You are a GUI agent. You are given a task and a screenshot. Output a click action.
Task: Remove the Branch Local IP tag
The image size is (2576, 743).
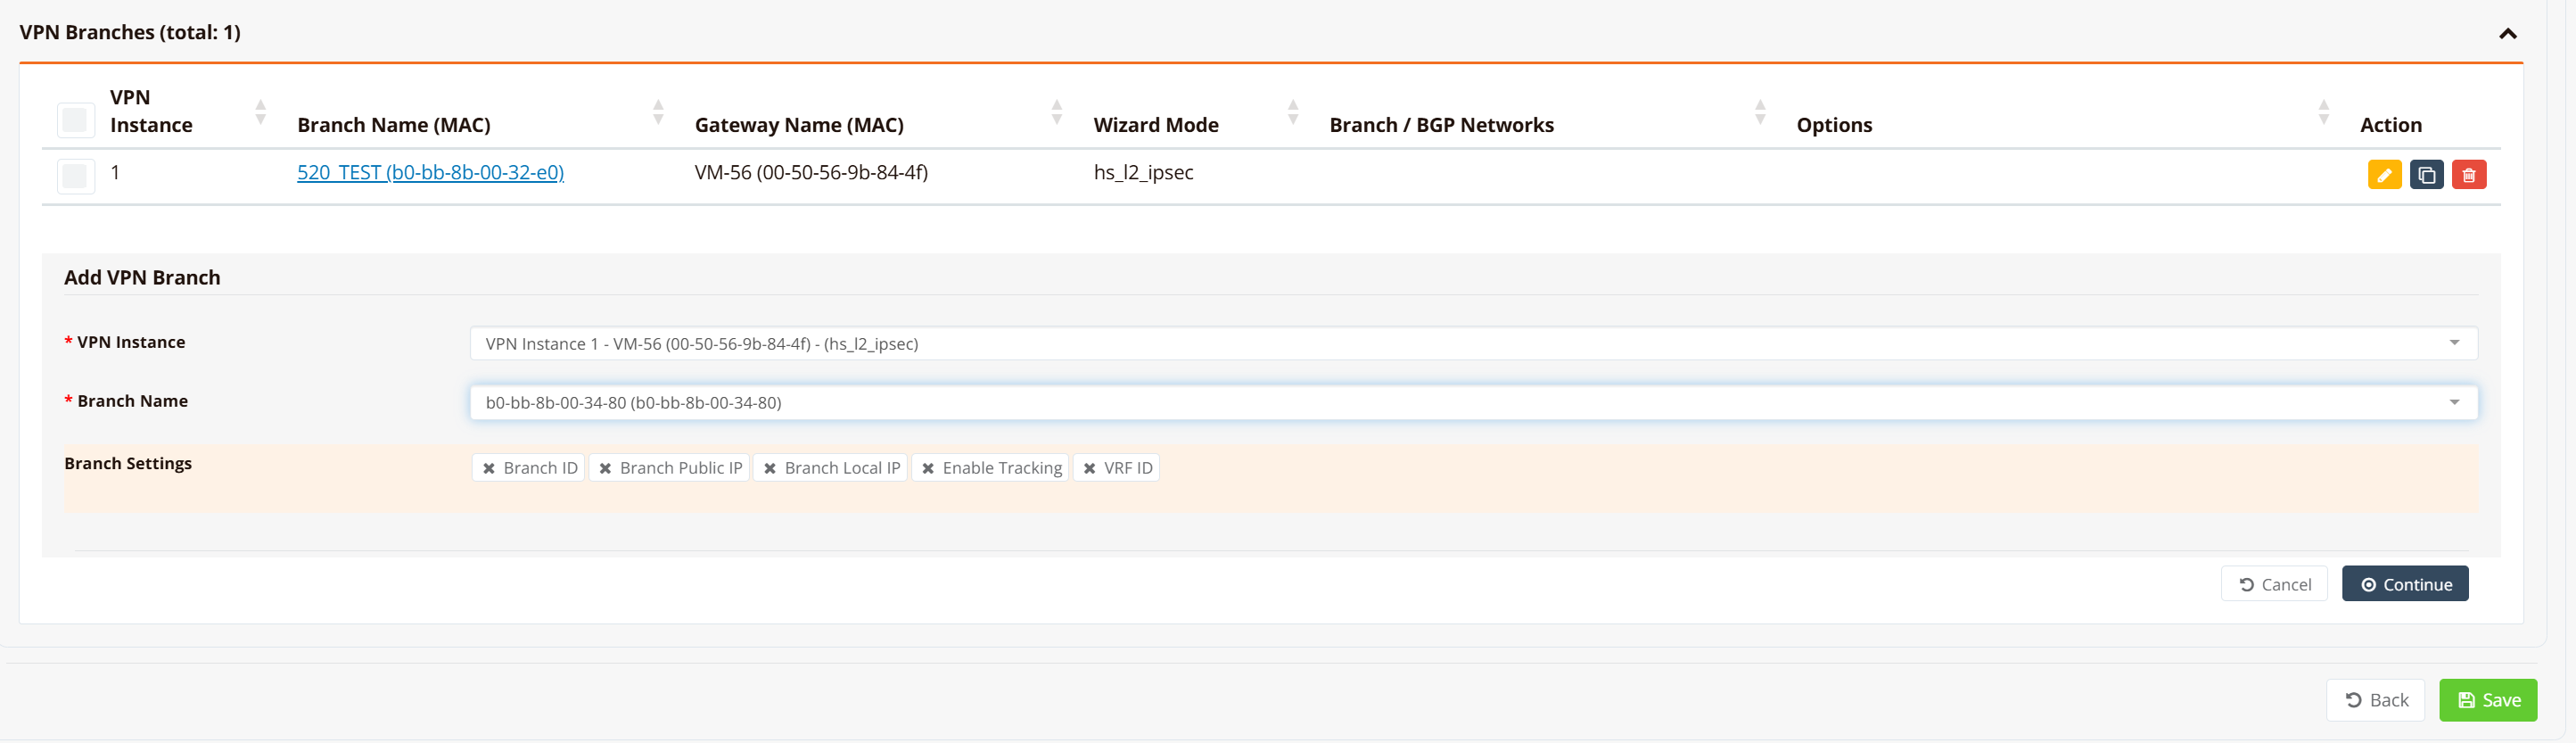point(770,468)
